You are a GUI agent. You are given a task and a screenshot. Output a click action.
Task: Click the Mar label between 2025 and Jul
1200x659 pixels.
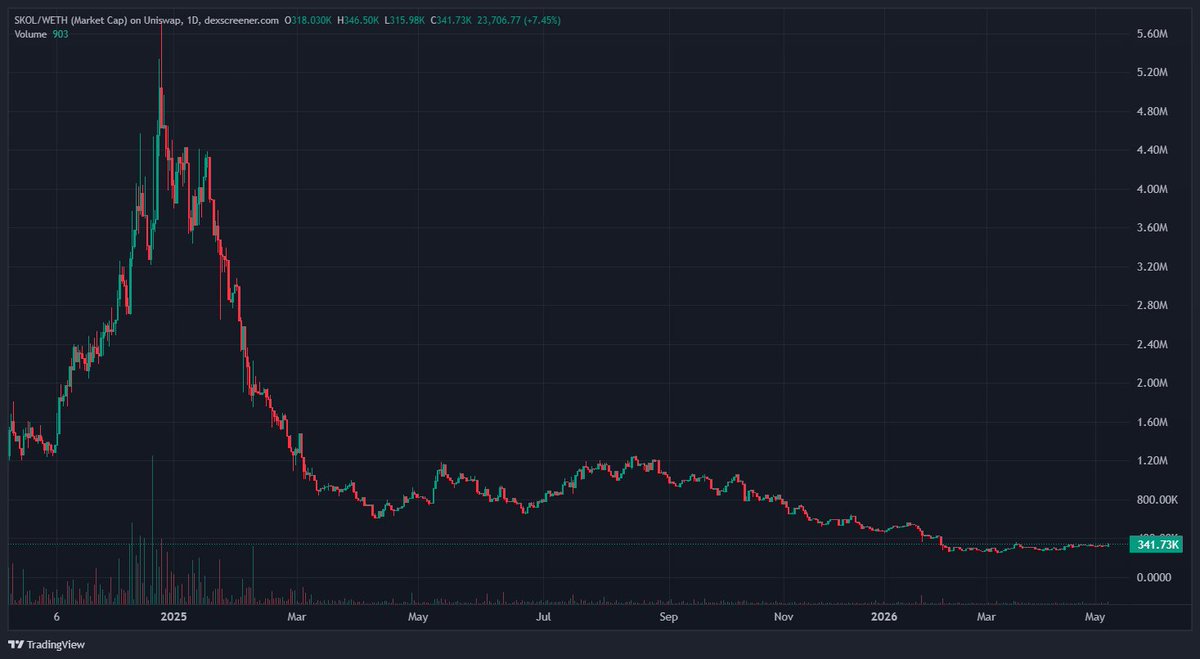[296, 618]
